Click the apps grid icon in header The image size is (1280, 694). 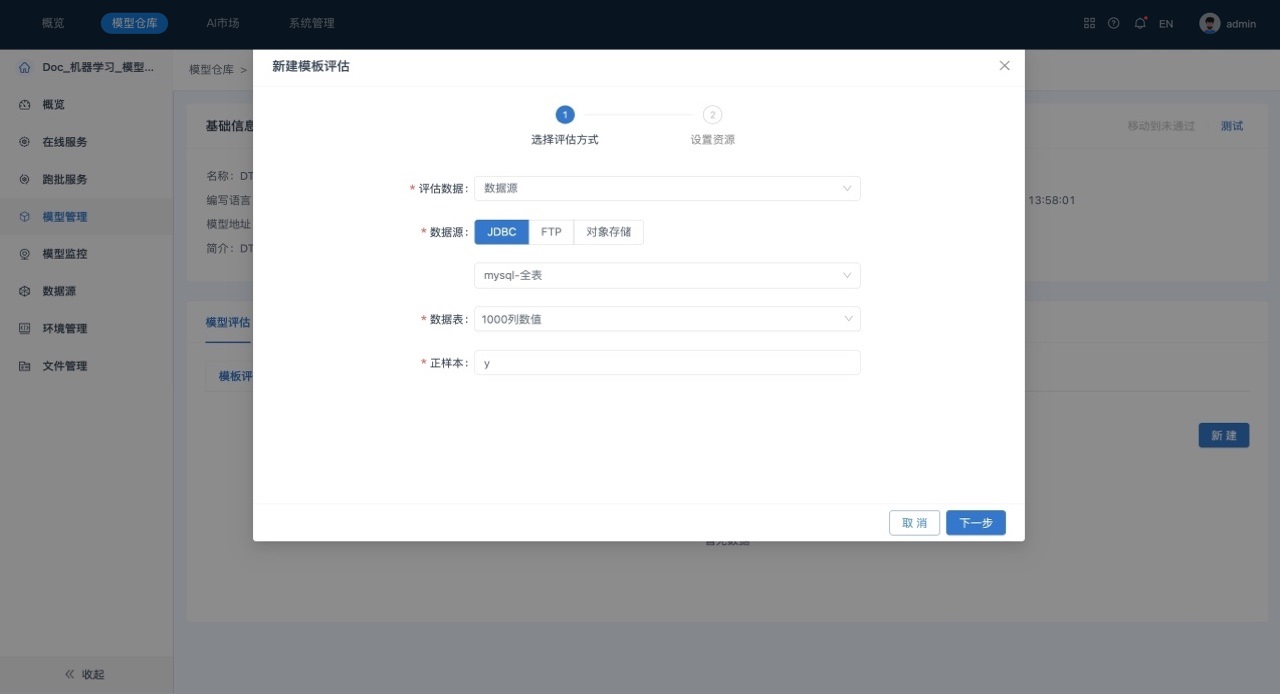1090,23
